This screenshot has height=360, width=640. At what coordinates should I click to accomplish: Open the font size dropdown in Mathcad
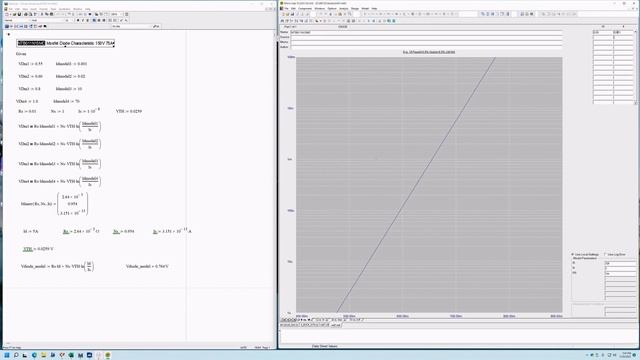click(72, 20)
